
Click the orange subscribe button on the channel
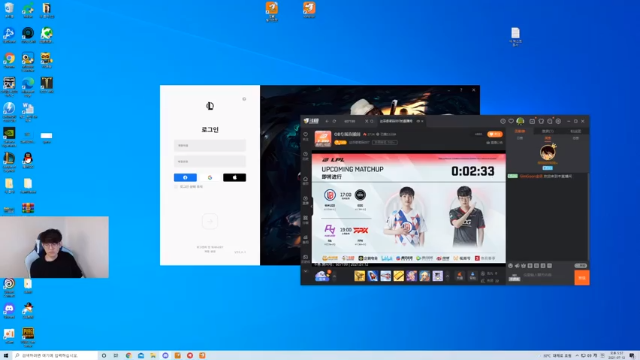point(495,134)
